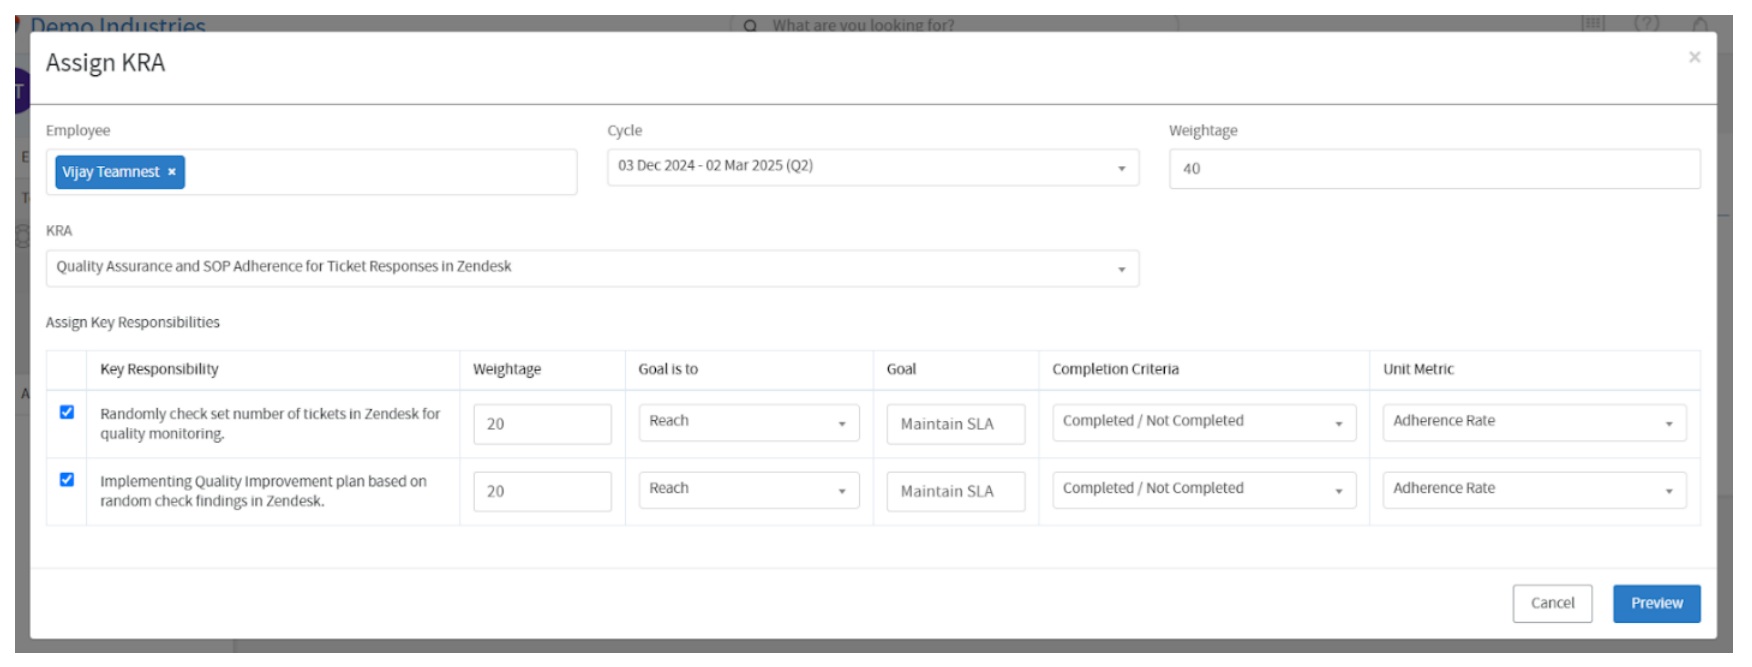Uncheck the Randomly check tickets responsibility
This screenshot has height=667, width=1752.
(67, 412)
